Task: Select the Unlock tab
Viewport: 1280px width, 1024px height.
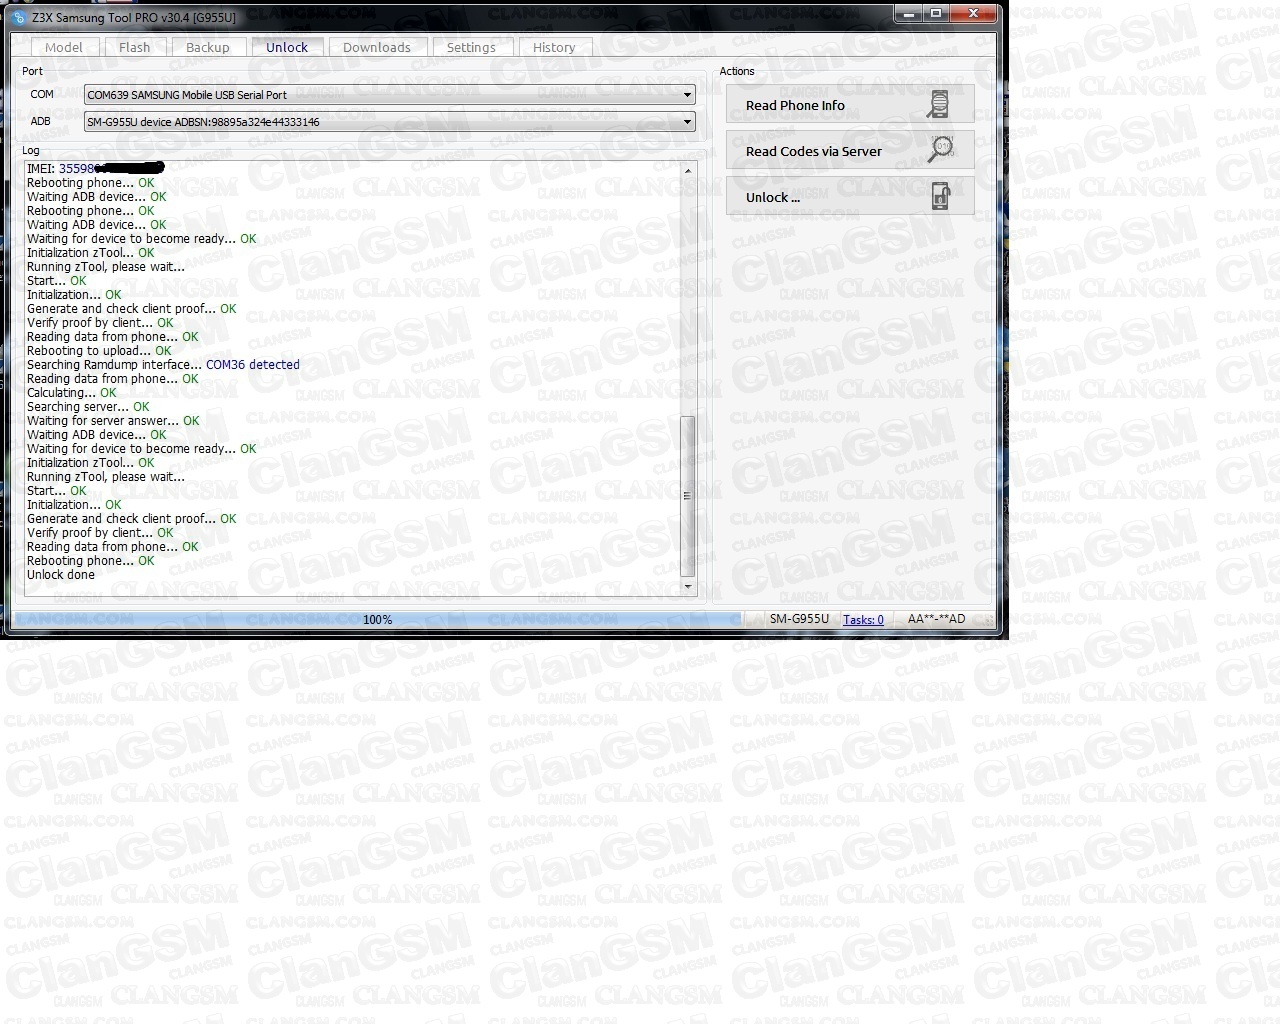Action: point(287,47)
